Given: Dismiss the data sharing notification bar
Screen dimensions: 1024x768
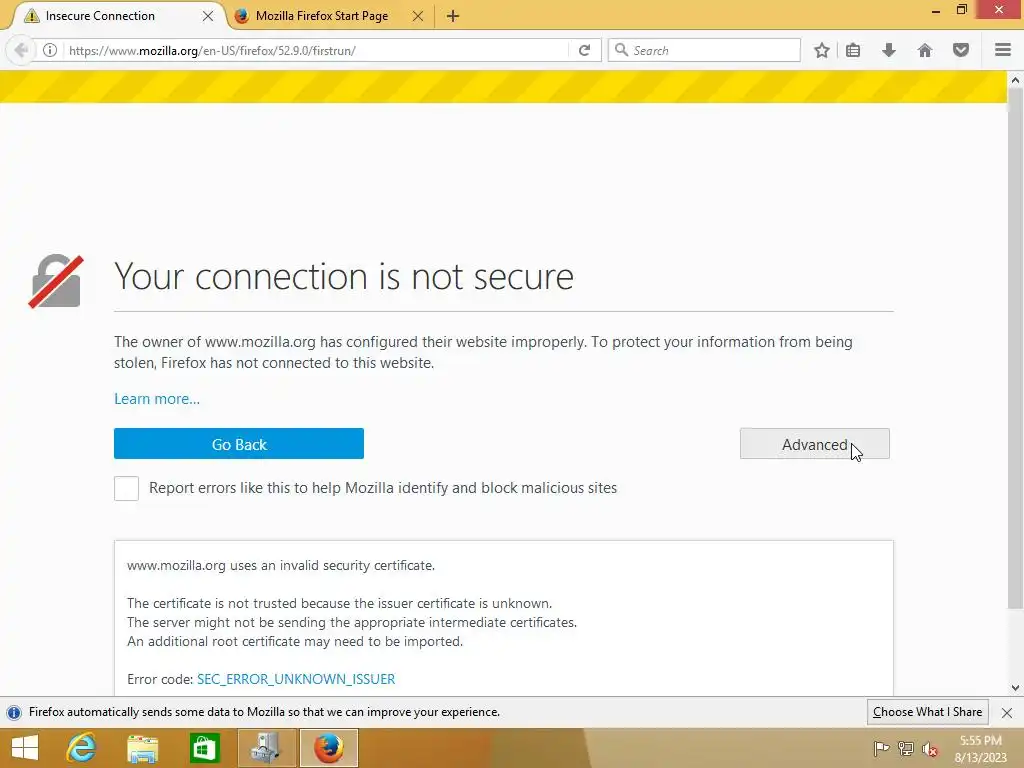Looking at the screenshot, I should pyautogui.click(x=1006, y=712).
